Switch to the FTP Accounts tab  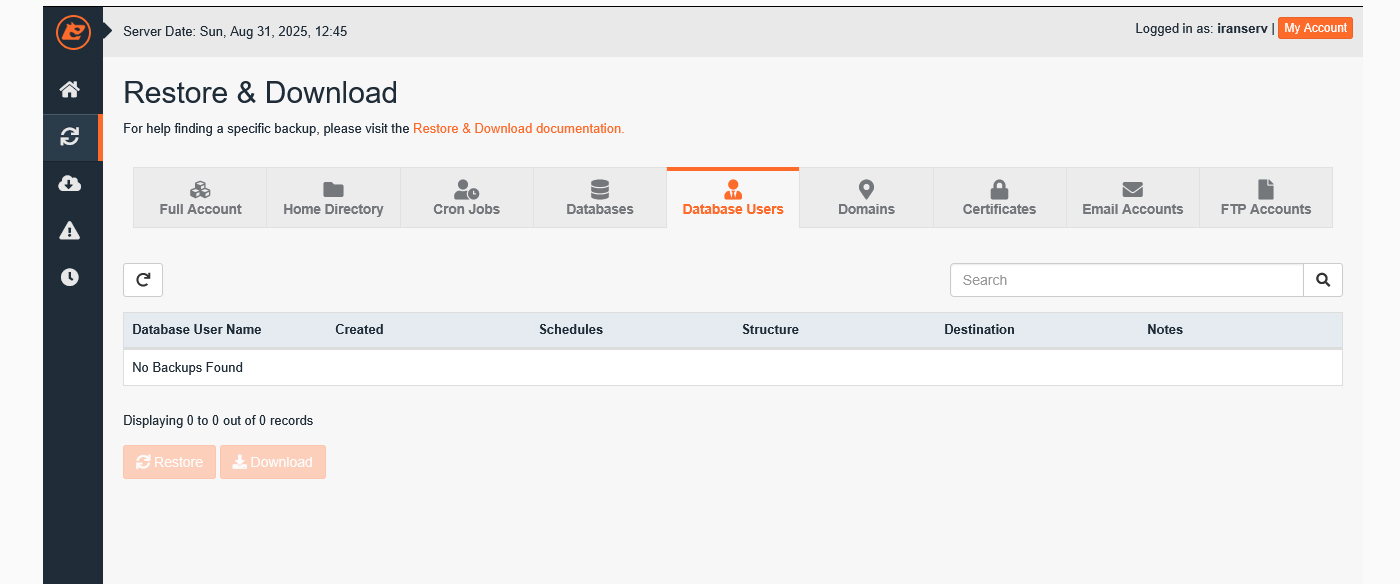point(1265,198)
